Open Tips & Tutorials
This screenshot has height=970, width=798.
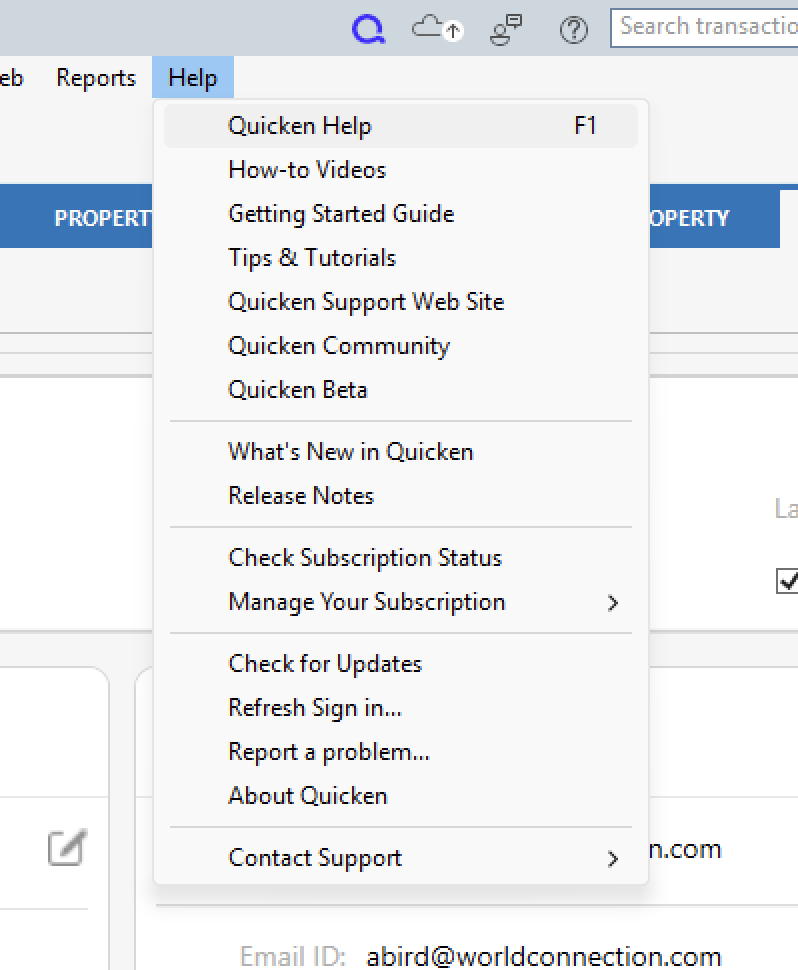click(x=313, y=257)
